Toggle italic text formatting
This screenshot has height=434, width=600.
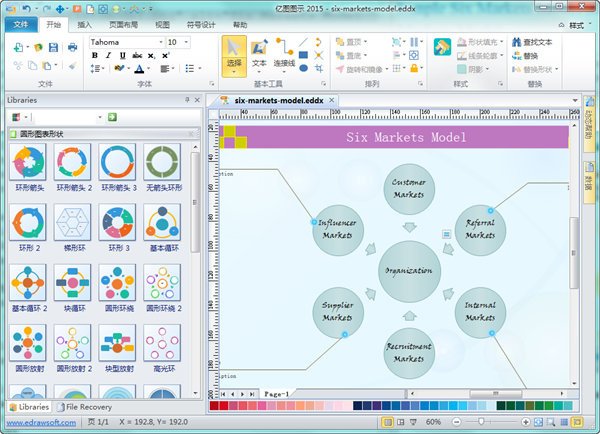pos(108,56)
